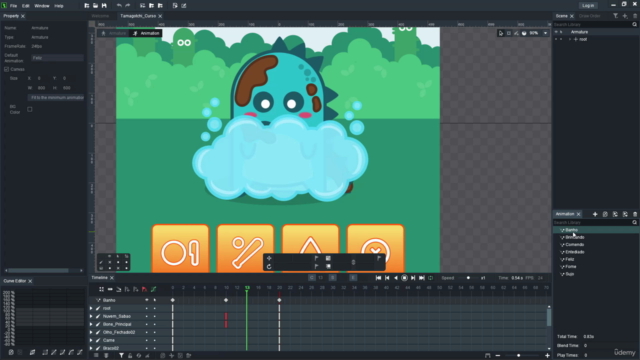Switch to the Welcome tab
This screenshot has height=360, width=640.
[100, 16]
